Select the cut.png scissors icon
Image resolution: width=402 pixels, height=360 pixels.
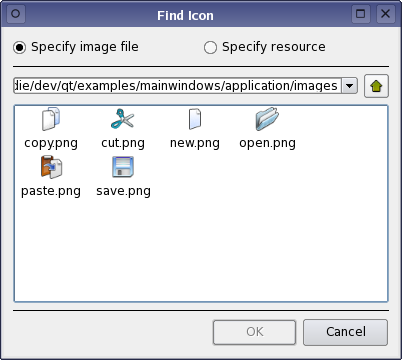[122, 119]
